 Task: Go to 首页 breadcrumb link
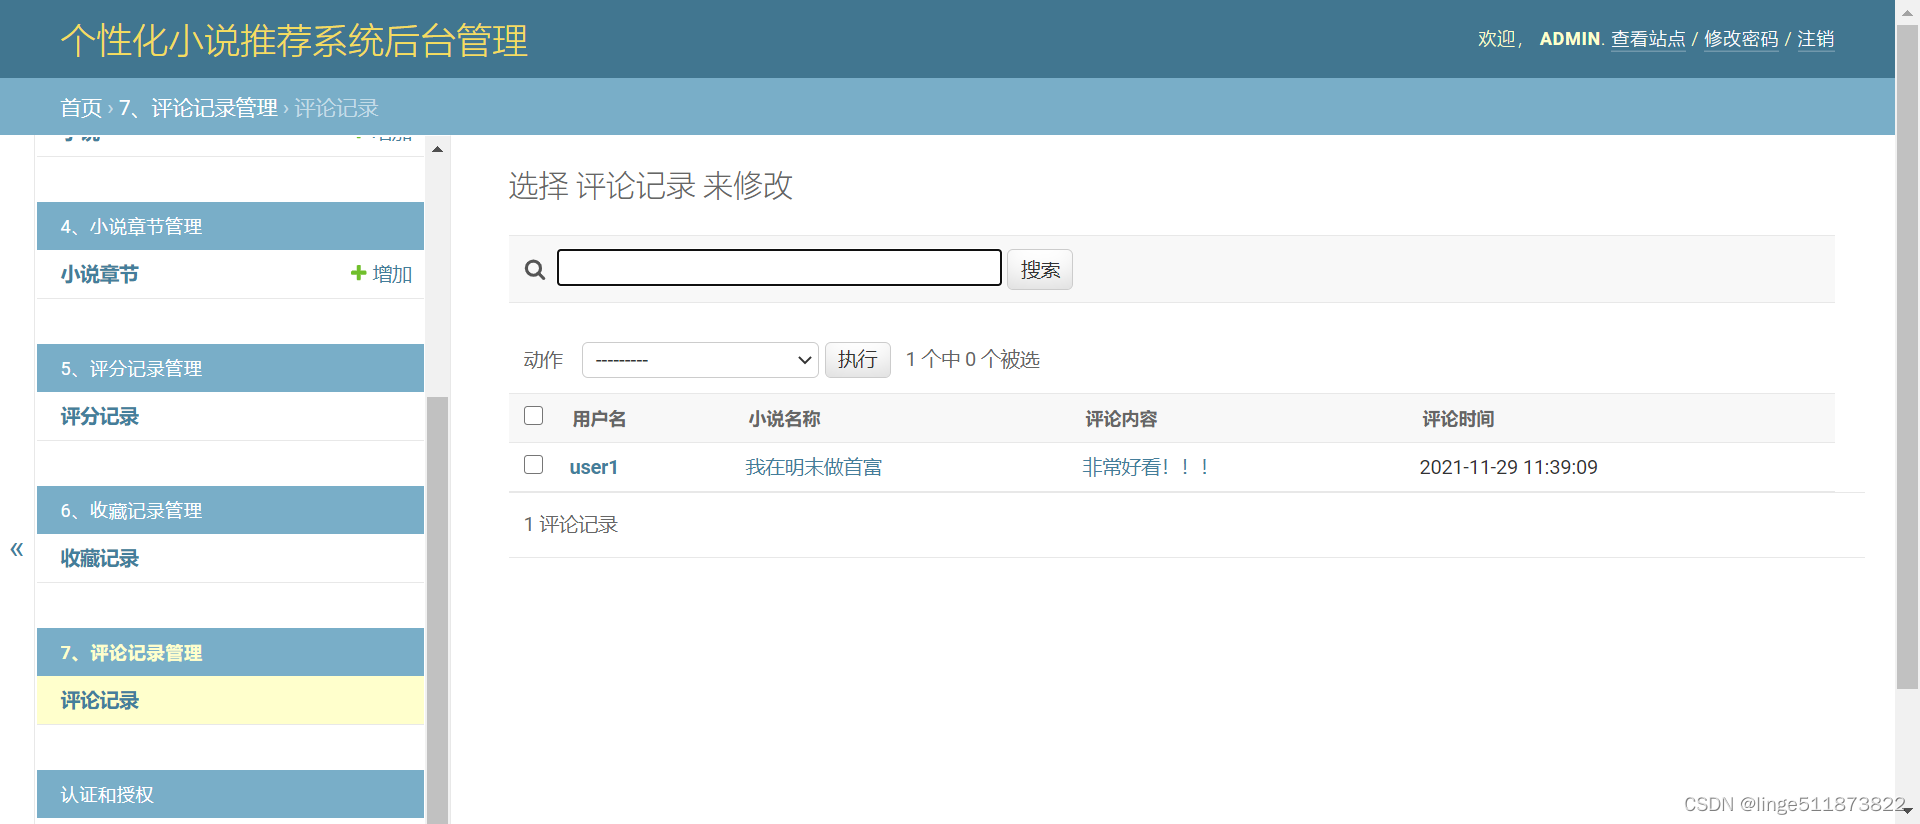(x=81, y=108)
